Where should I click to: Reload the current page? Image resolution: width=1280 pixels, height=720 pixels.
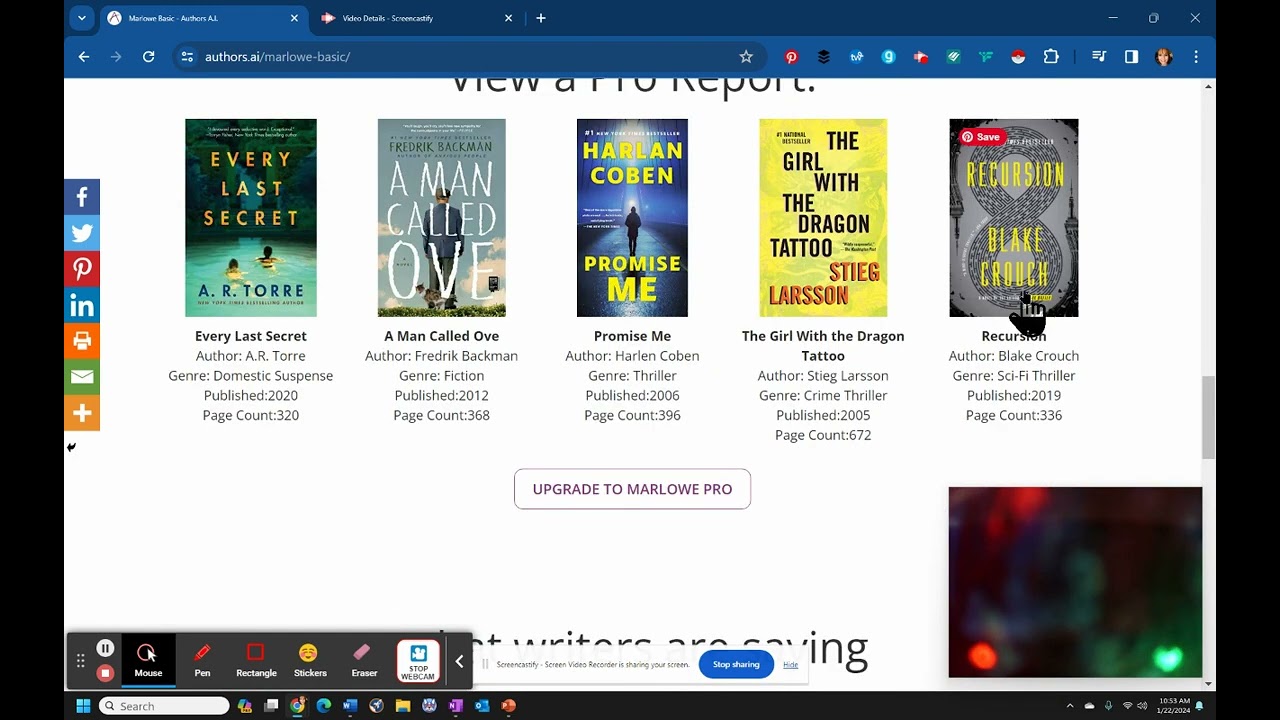click(148, 57)
